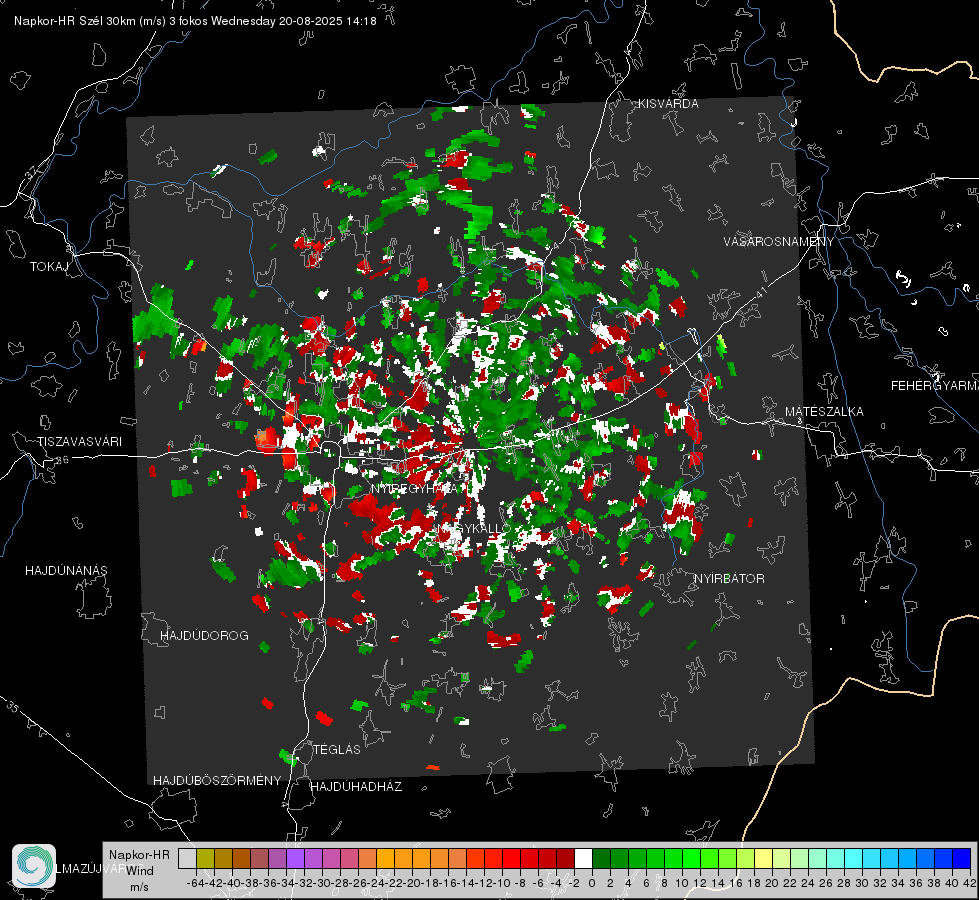Pick the deep blue swatch between 40 and 42
This screenshot has height=900, width=979.
coord(962,858)
